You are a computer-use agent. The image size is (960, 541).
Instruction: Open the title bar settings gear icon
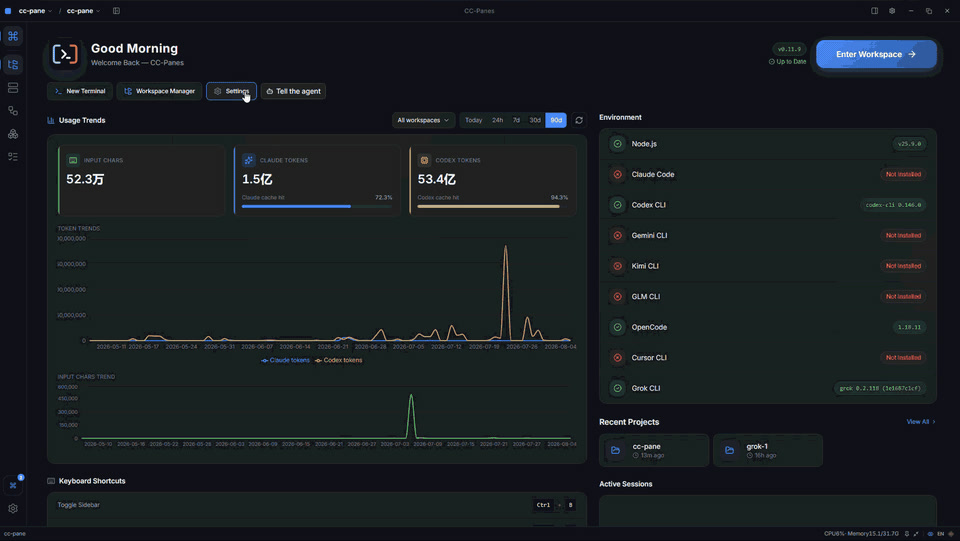892,11
